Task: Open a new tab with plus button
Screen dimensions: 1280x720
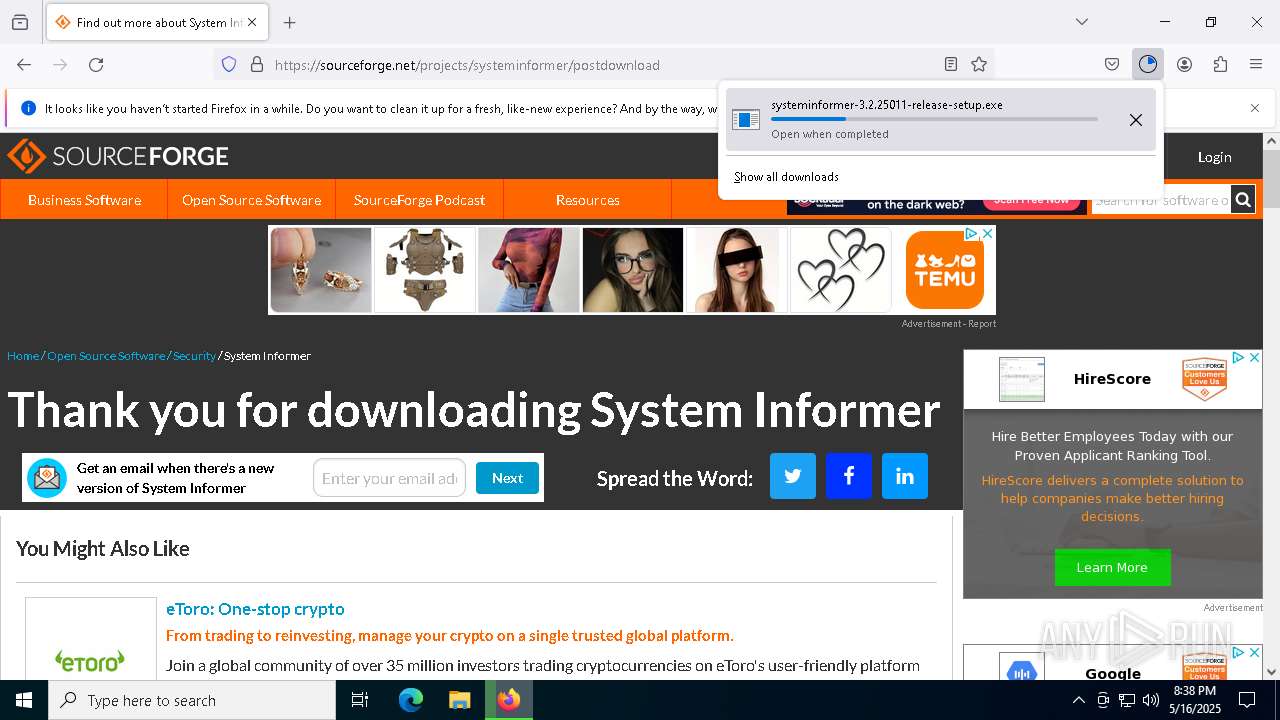Action: [x=290, y=22]
